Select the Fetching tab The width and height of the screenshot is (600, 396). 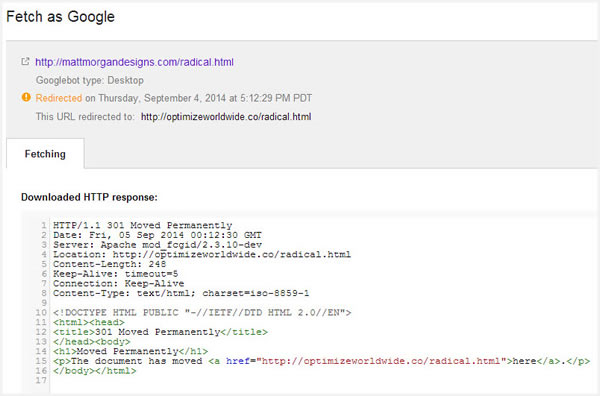click(45, 154)
